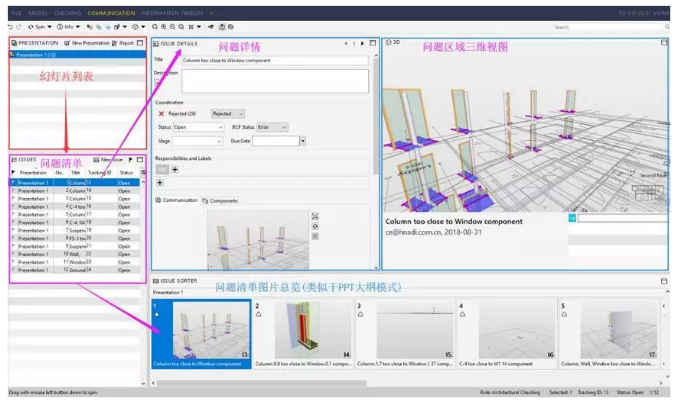Open the Stage dropdown

pos(197,141)
